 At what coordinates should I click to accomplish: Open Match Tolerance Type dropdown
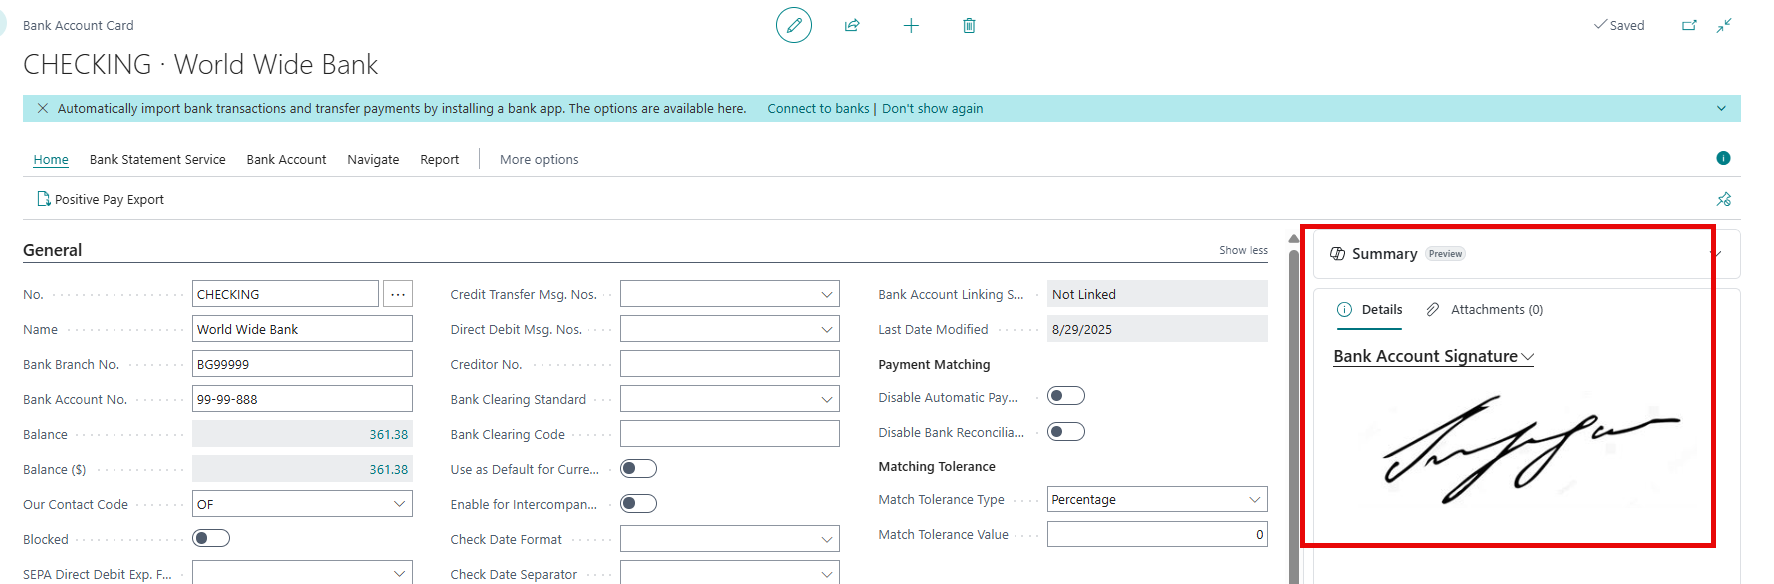[1255, 499]
